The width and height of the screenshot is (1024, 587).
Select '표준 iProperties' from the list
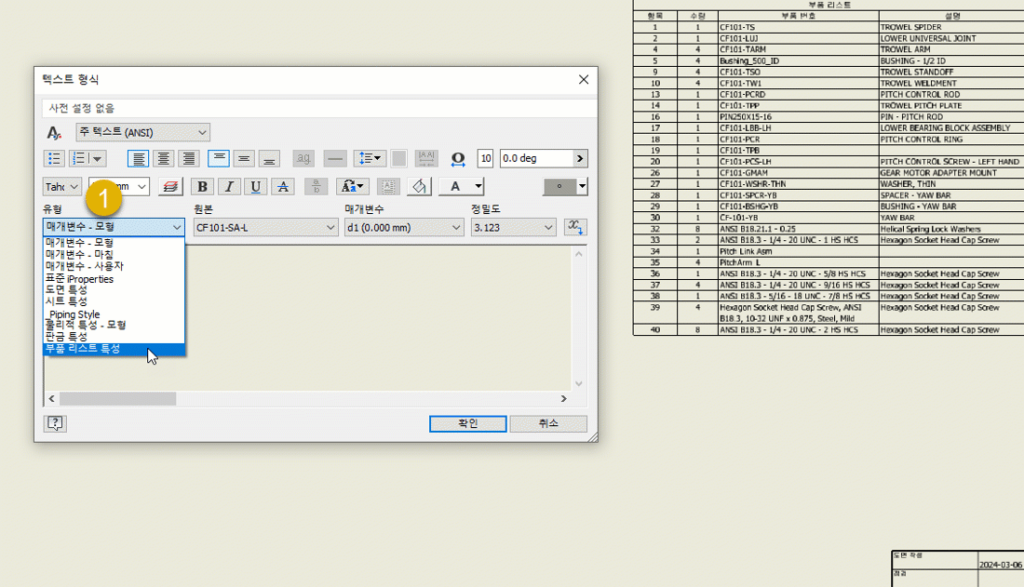click(x=114, y=279)
